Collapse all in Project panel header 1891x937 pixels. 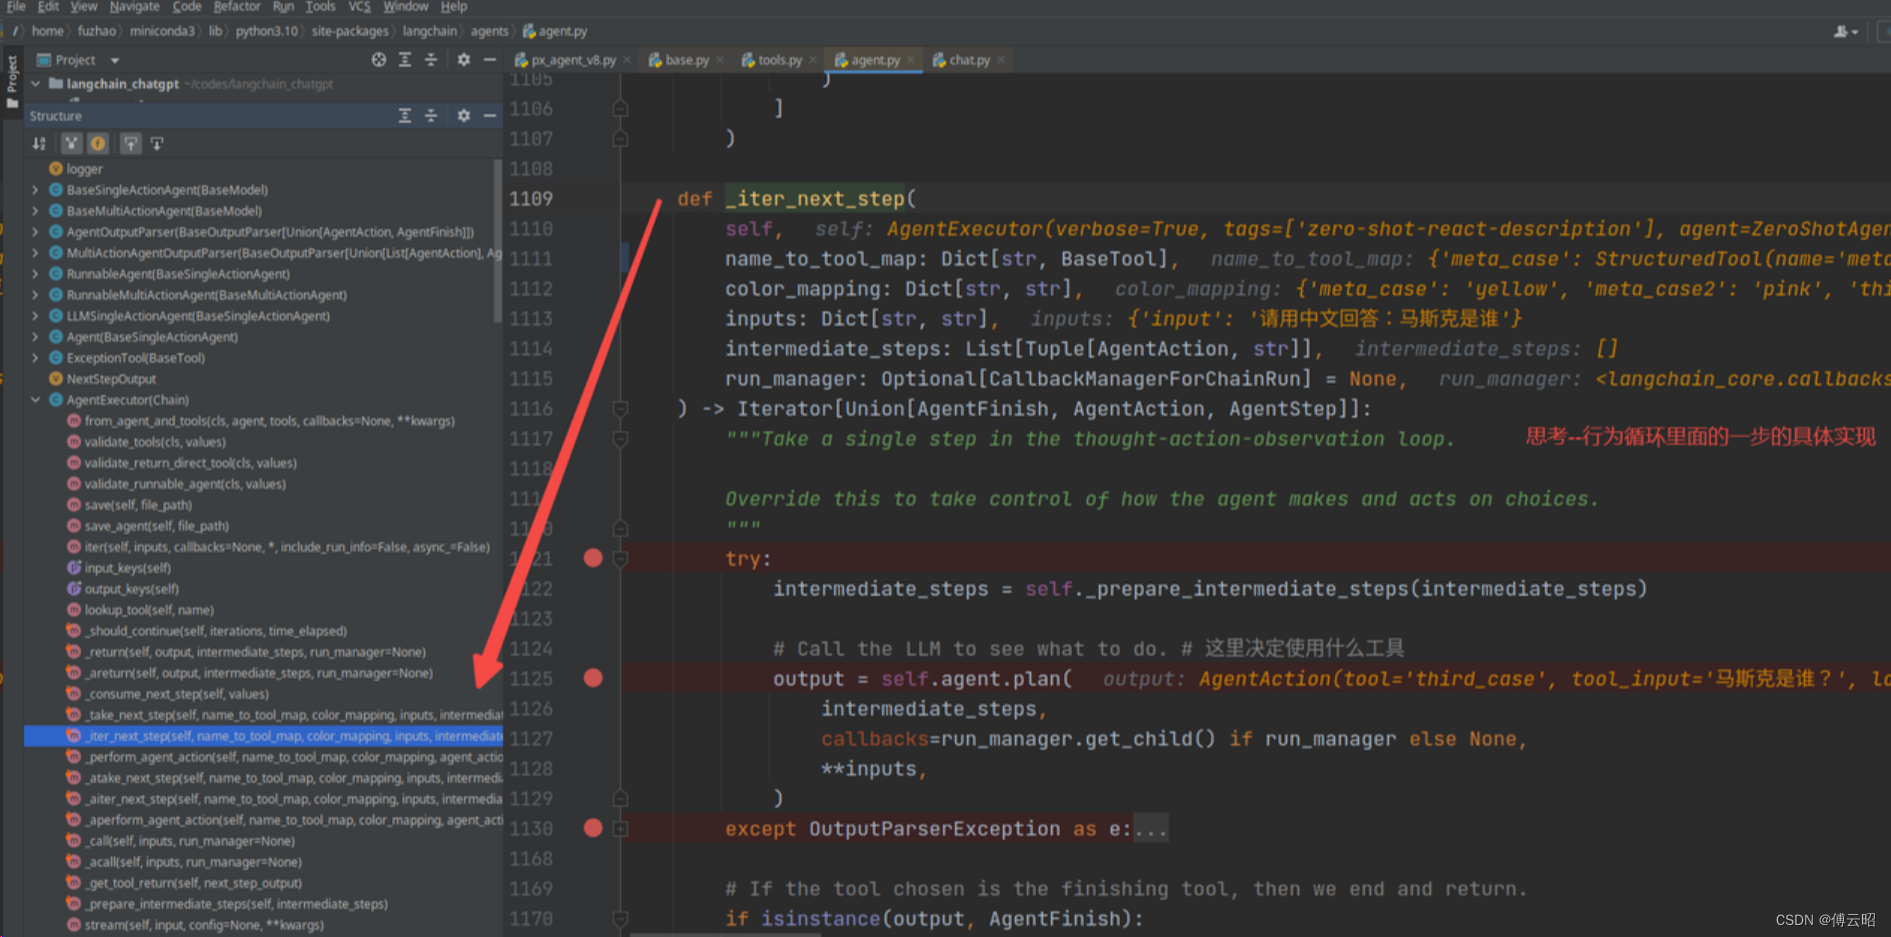click(x=431, y=60)
